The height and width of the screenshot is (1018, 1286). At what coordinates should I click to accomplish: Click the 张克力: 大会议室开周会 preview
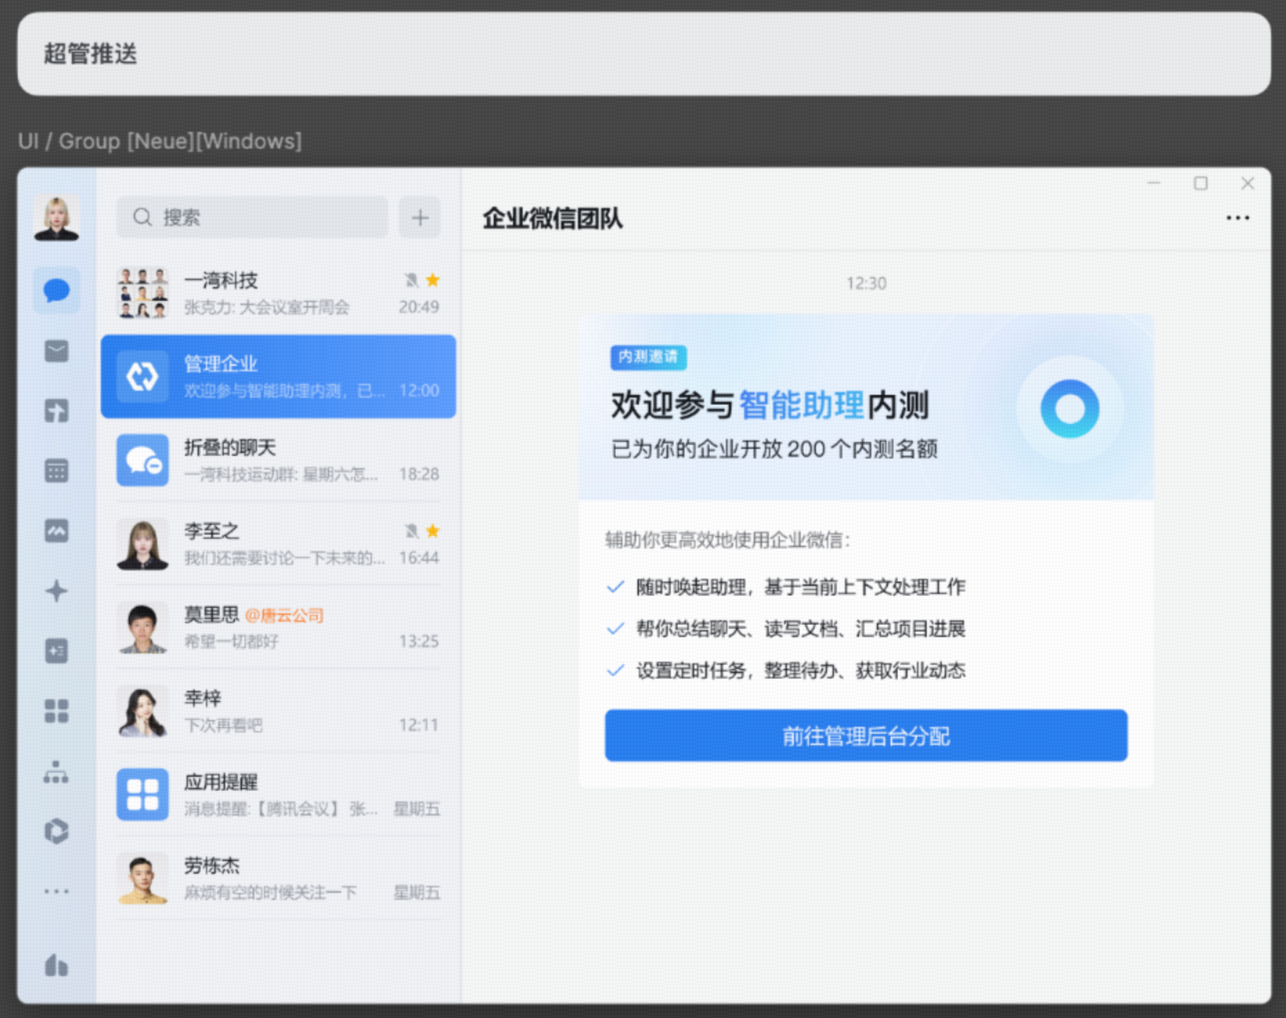(267, 307)
